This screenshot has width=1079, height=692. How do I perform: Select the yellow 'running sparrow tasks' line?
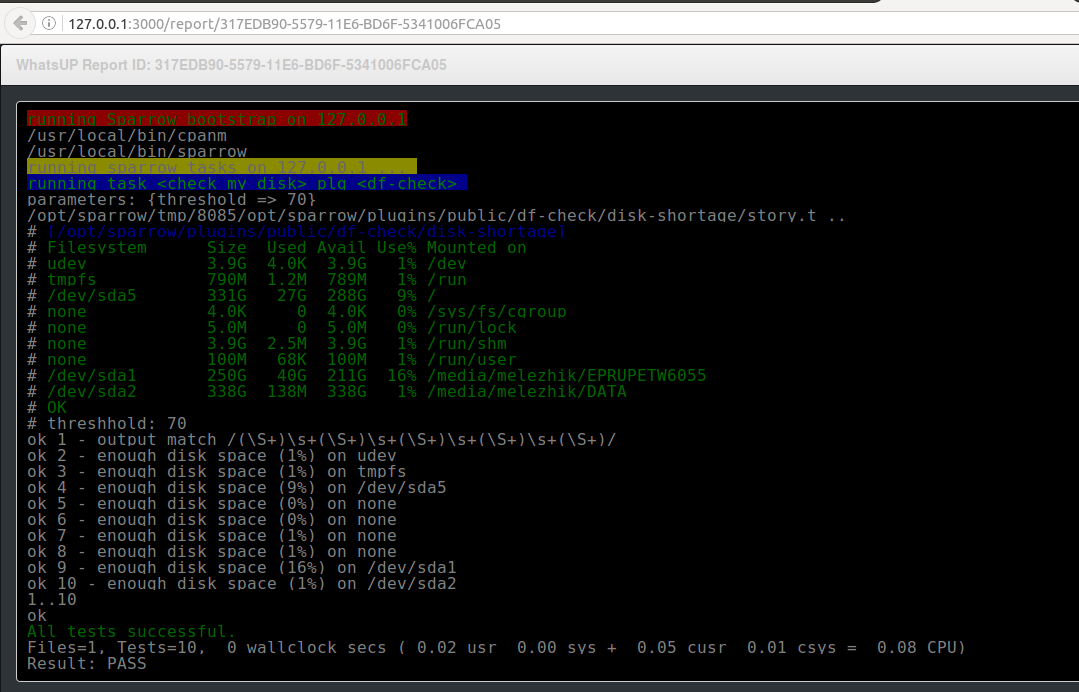[222, 167]
